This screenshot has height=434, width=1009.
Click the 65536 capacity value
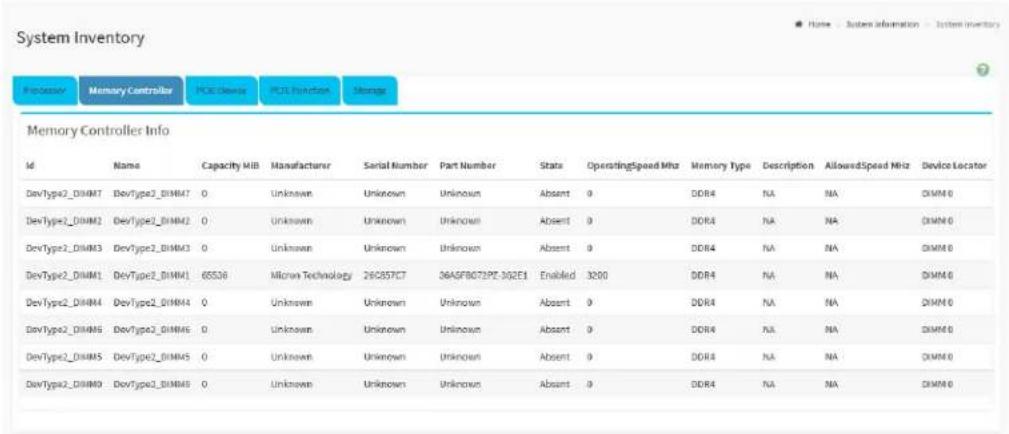pos(213,275)
